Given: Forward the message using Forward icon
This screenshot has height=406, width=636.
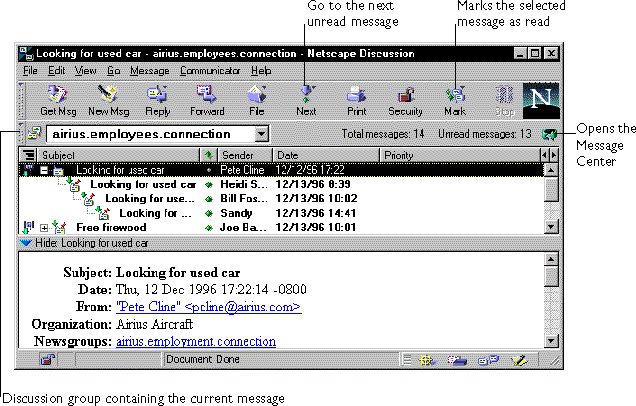Looking at the screenshot, I should click(207, 100).
